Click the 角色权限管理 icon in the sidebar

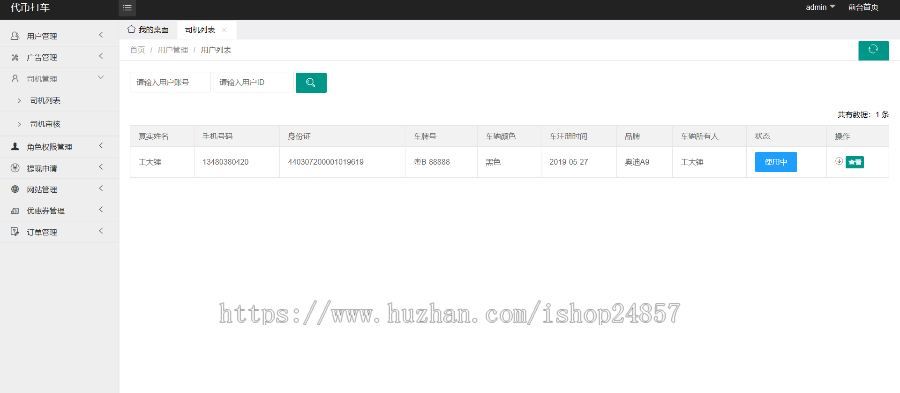[15, 146]
